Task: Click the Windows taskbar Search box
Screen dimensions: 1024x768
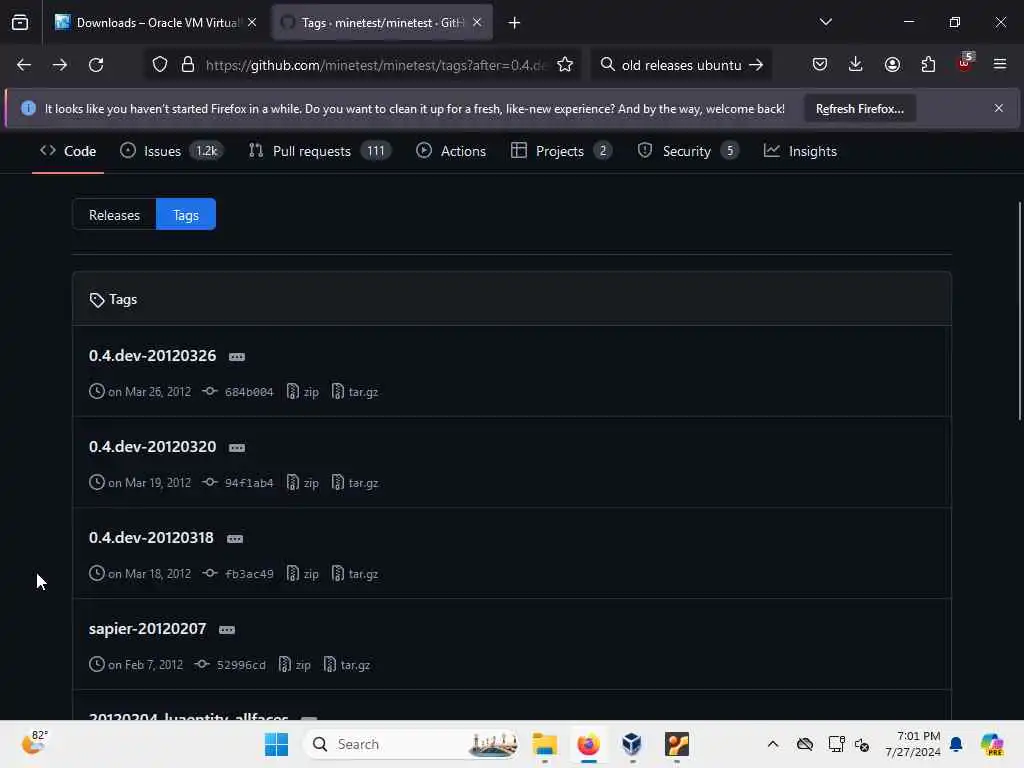Action: click(411, 744)
